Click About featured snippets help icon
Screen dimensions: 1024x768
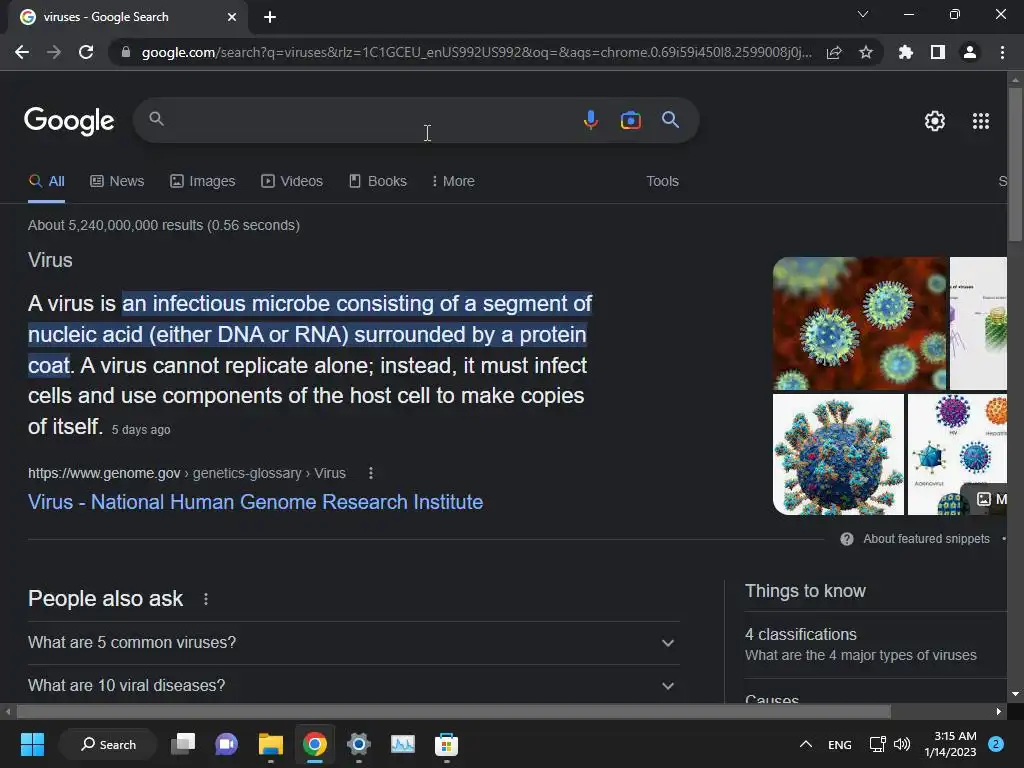(x=846, y=539)
